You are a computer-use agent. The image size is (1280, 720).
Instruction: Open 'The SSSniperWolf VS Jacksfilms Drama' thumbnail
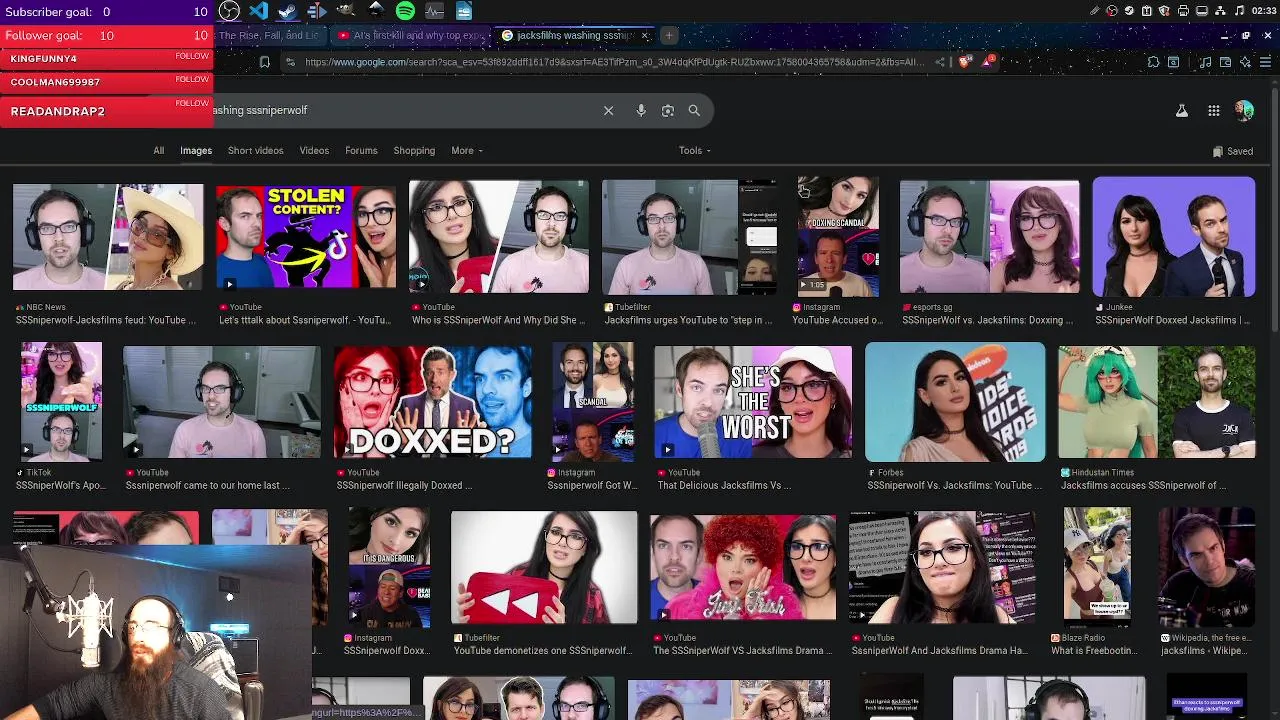(743, 568)
